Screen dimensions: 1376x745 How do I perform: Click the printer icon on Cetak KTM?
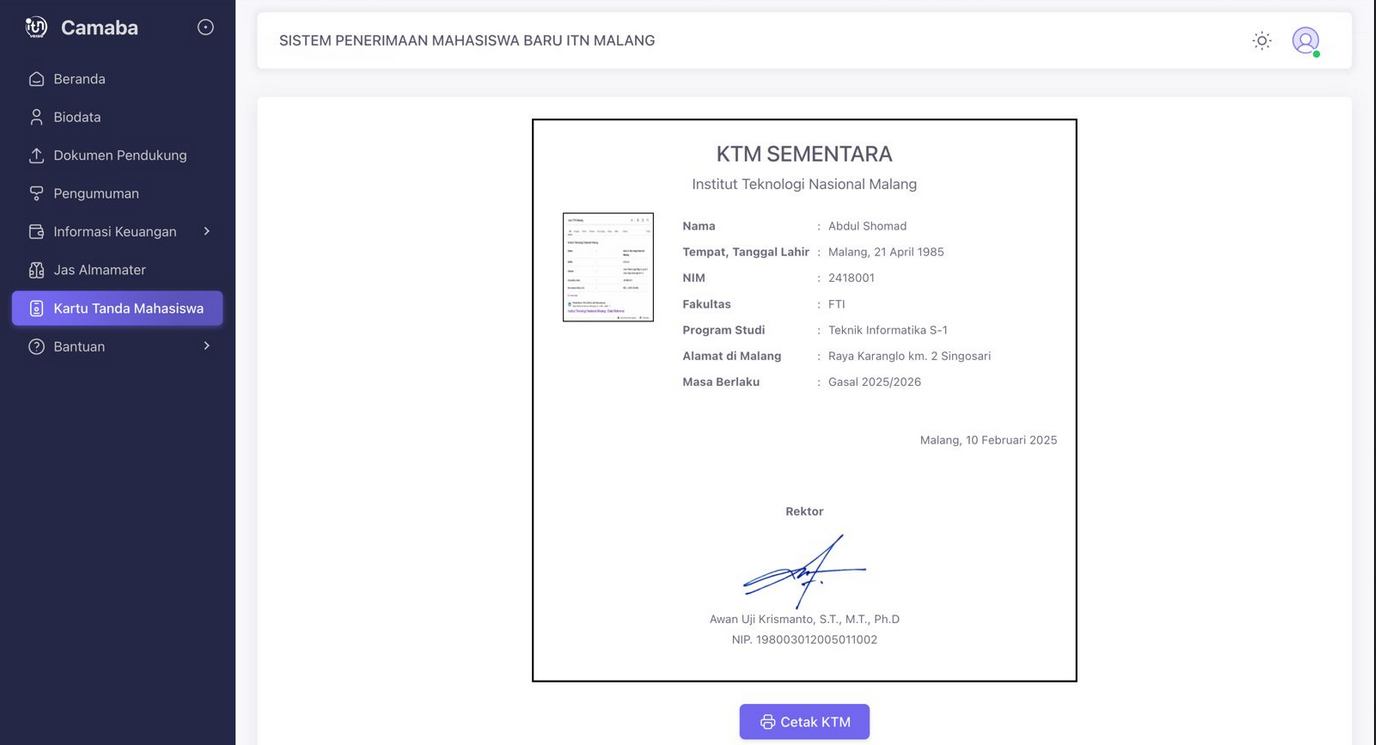[x=767, y=722]
